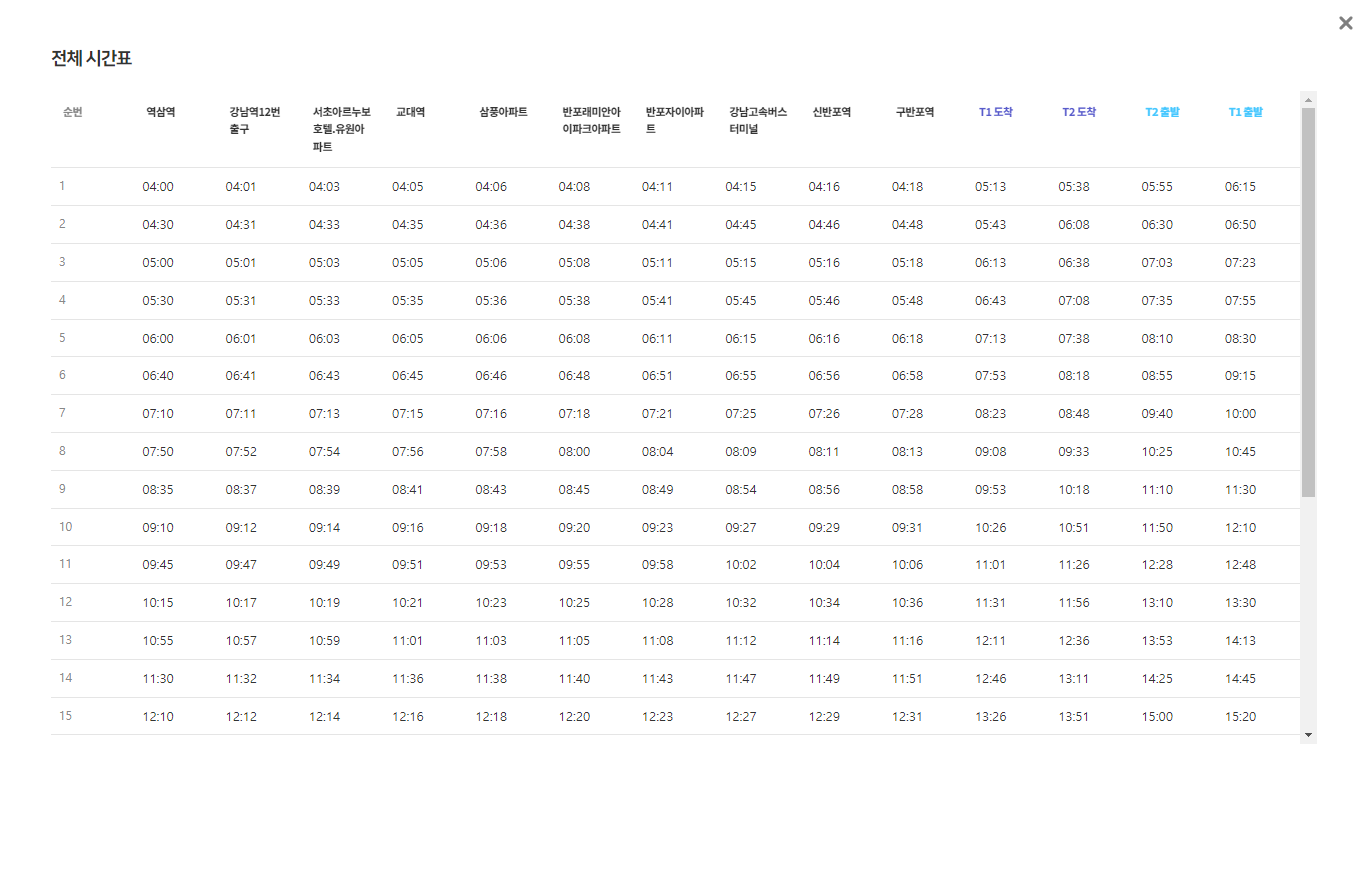
Task: Click the 11:30 T1 departure in row 9
Action: [x=1241, y=490]
